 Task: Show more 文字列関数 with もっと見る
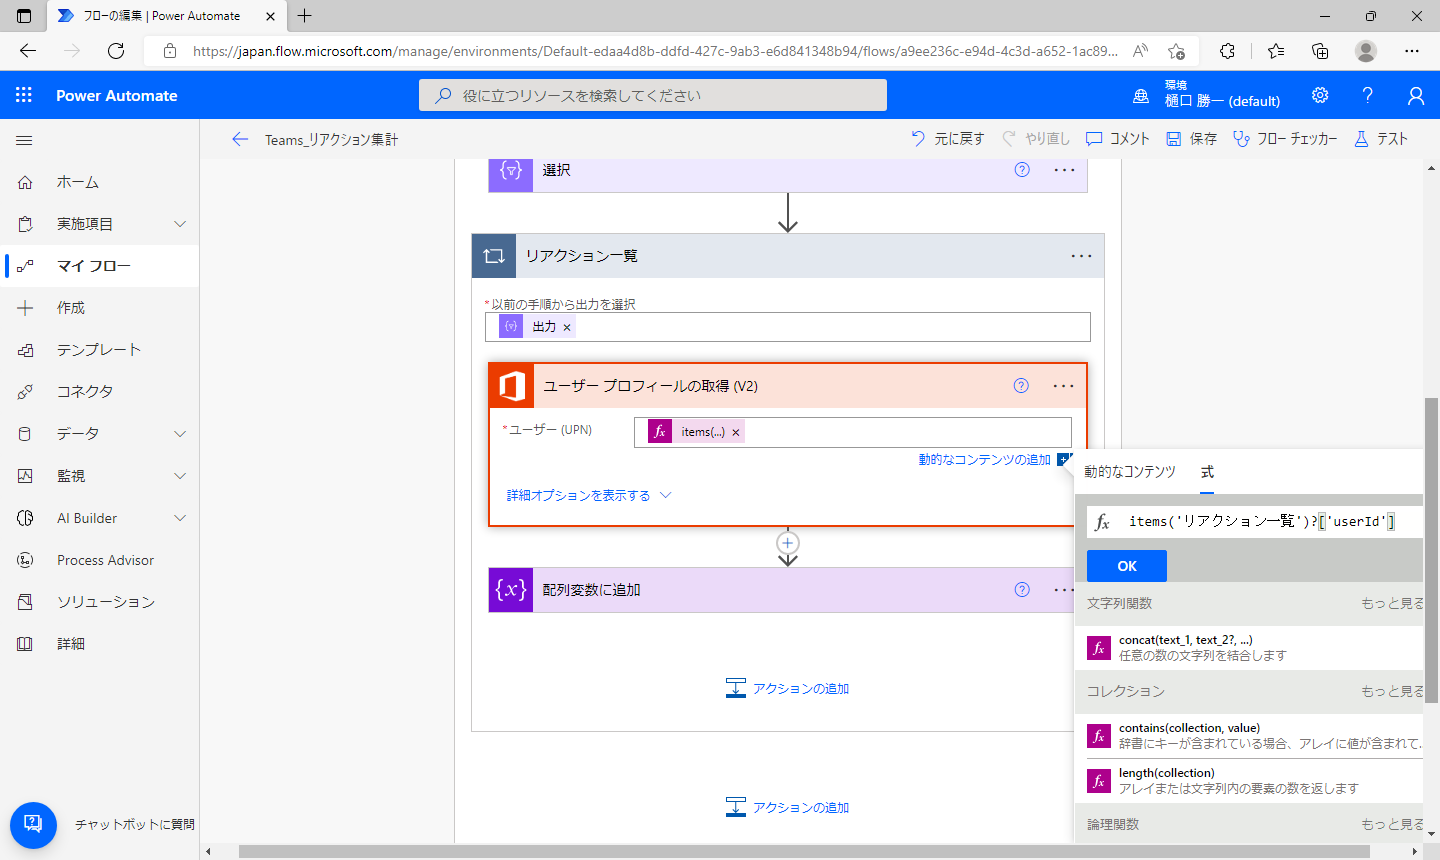tap(1392, 604)
